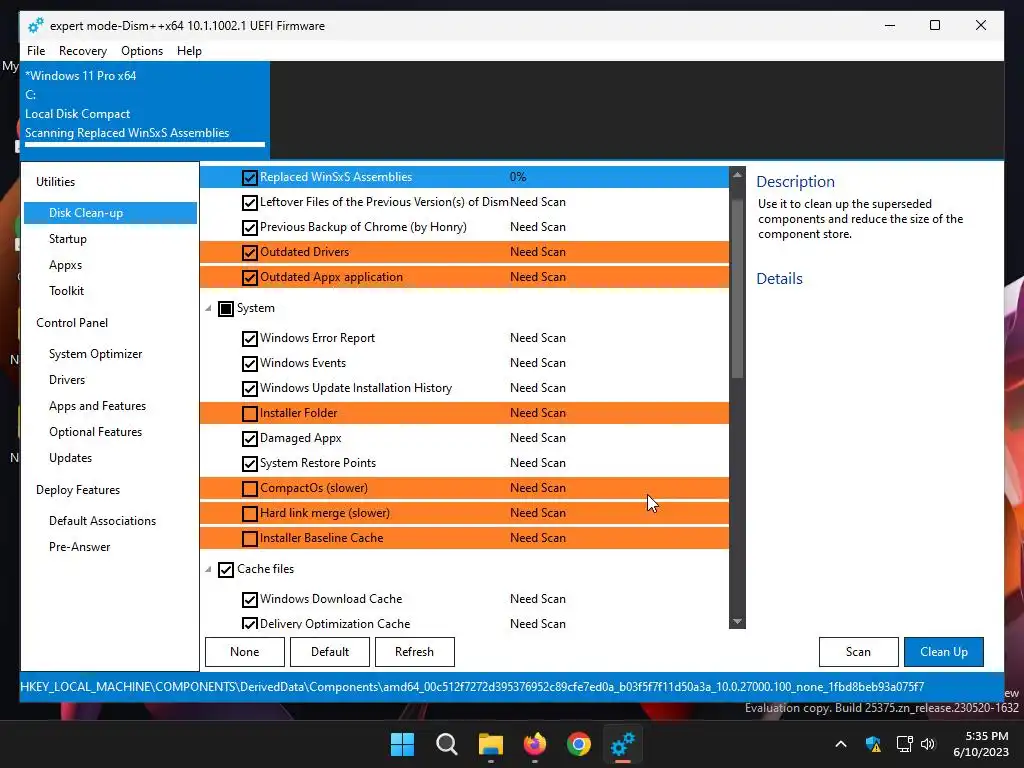Click the None button
The height and width of the screenshot is (768, 1024).
coord(245,652)
